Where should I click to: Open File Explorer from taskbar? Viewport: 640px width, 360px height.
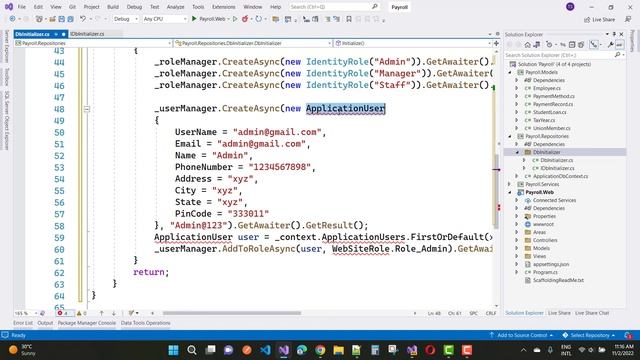338,350
